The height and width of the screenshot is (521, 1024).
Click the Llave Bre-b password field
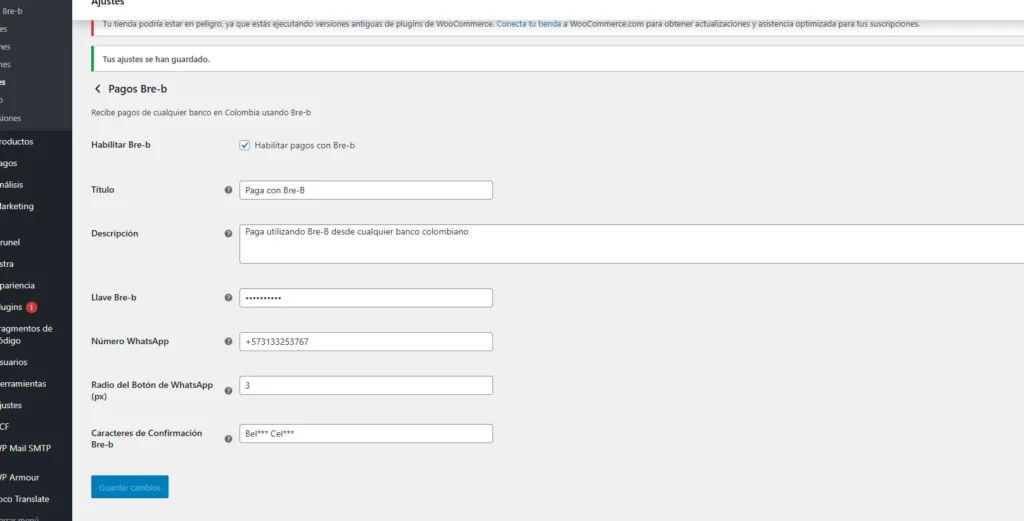[x=366, y=298]
